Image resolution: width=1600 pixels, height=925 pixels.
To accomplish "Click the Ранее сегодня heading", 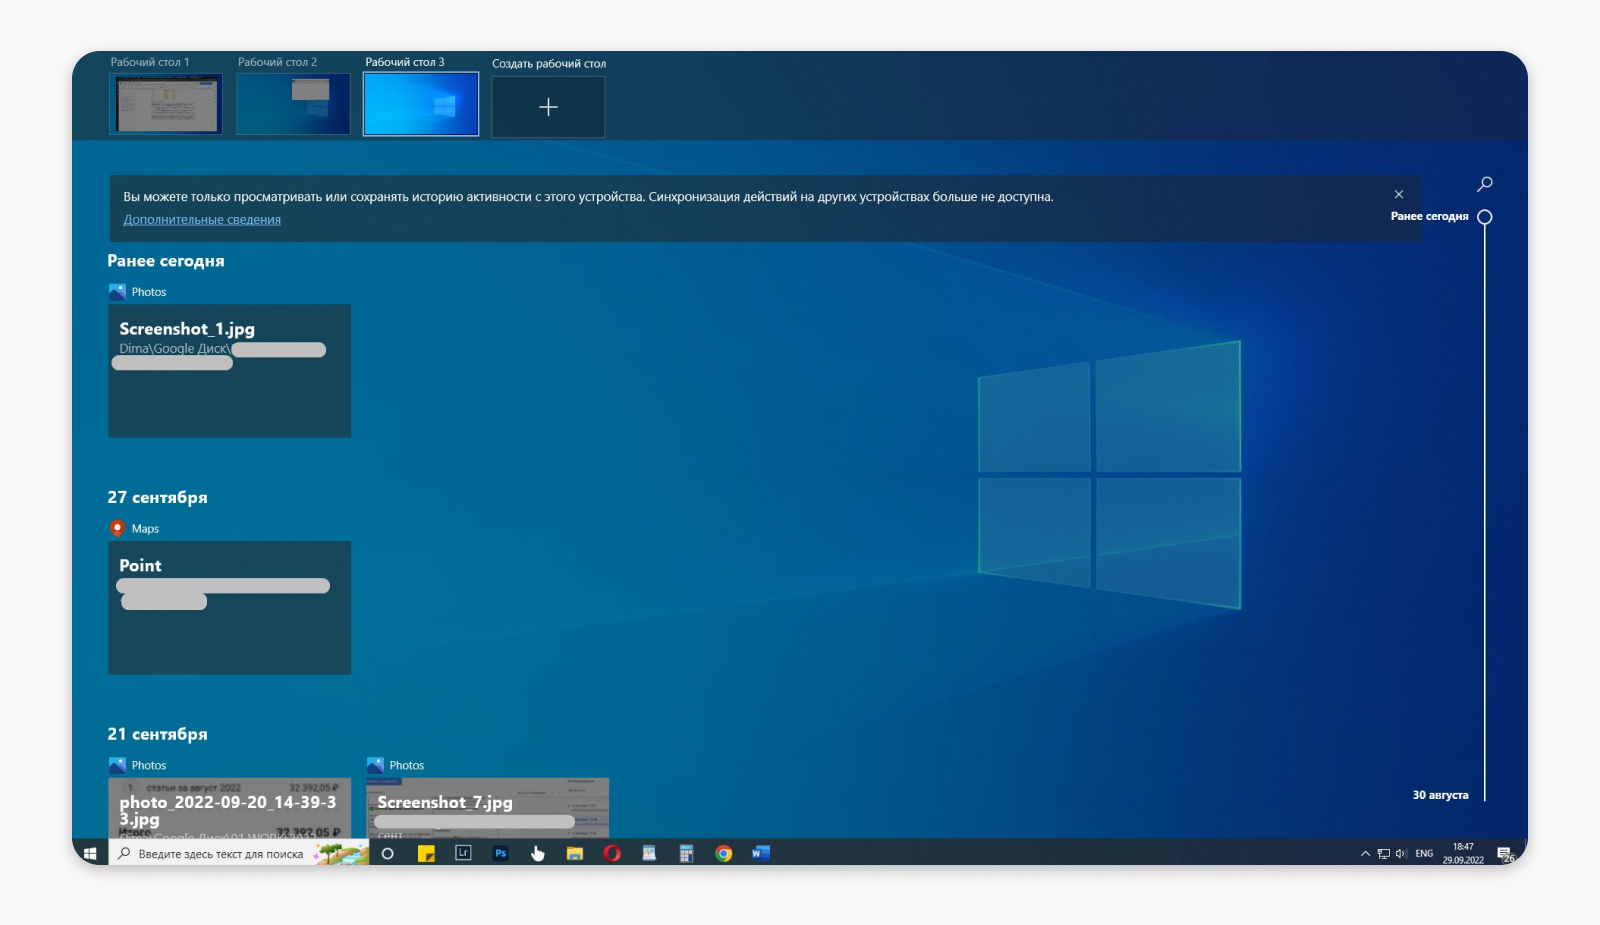I will coord(166,261).
